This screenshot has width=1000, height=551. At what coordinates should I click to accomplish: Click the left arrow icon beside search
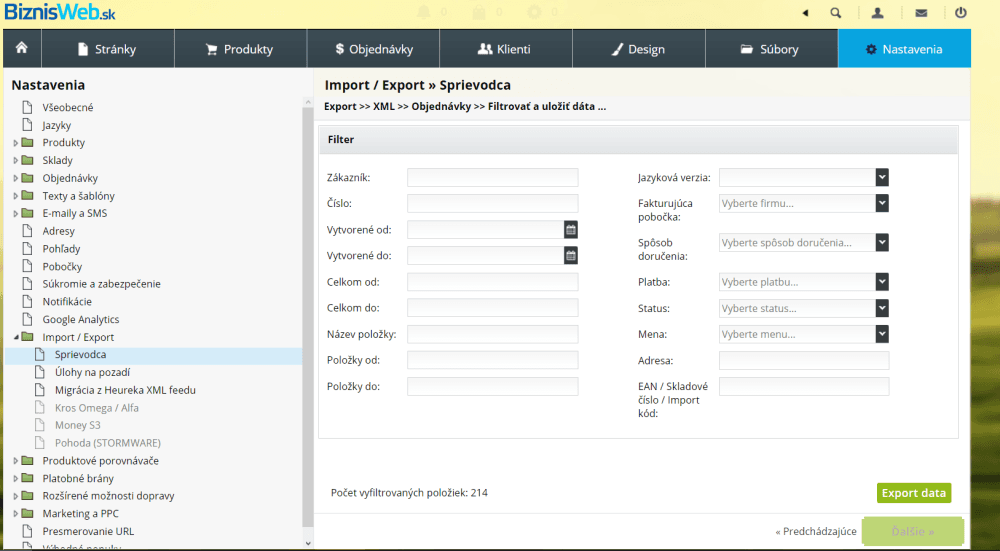805,12
